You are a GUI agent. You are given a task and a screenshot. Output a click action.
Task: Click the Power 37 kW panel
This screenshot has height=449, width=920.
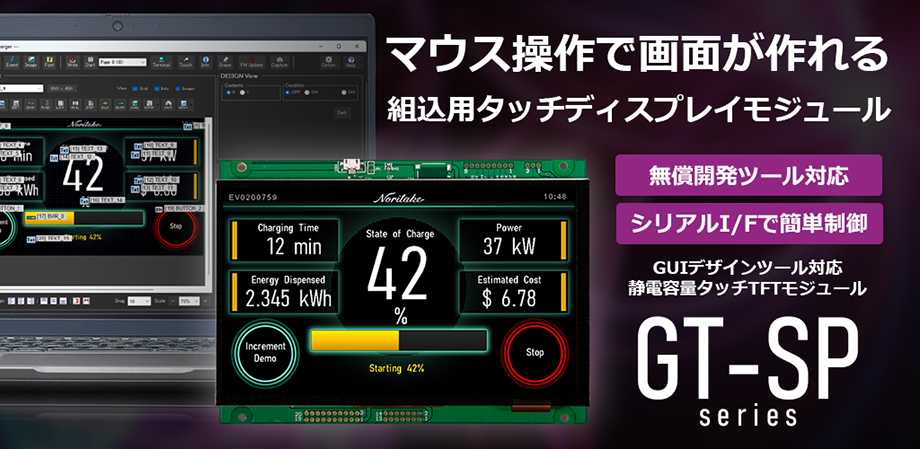pos(513,239)
